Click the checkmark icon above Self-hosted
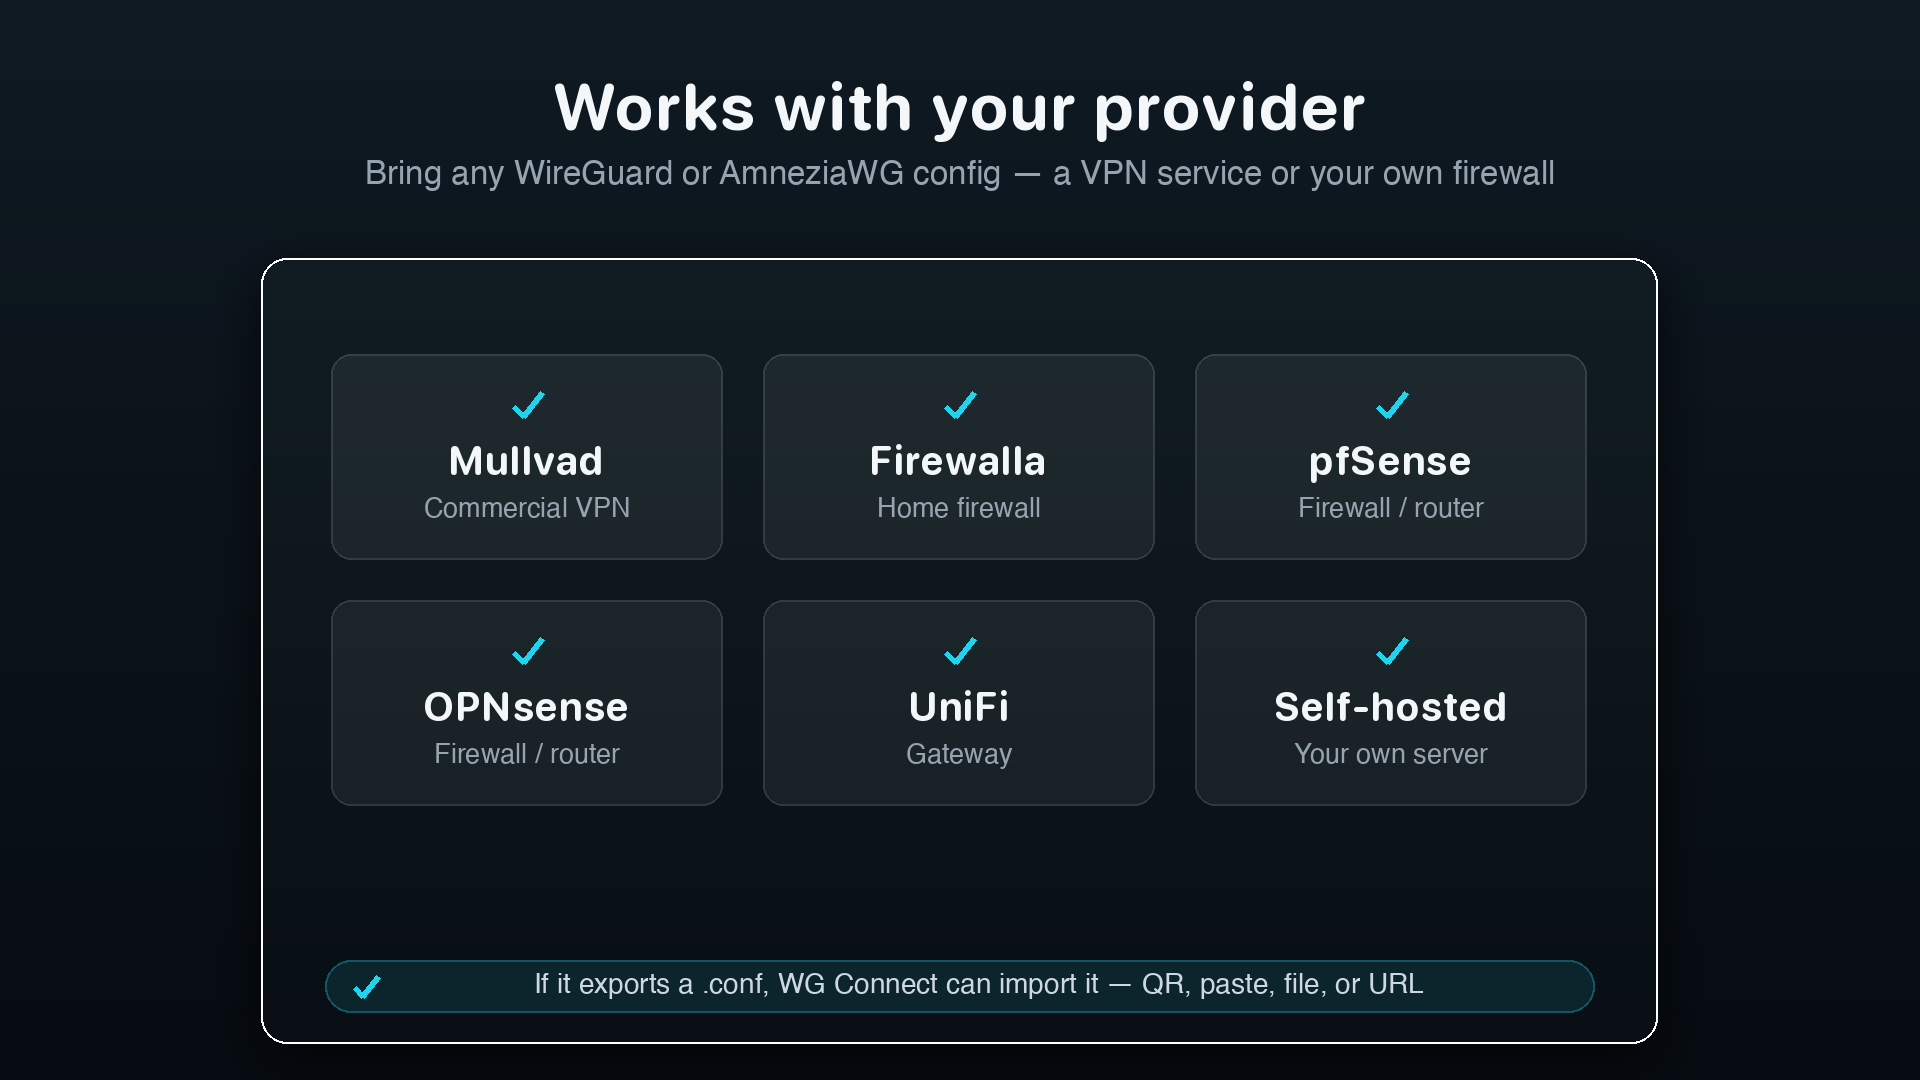 coord(1392,651)
